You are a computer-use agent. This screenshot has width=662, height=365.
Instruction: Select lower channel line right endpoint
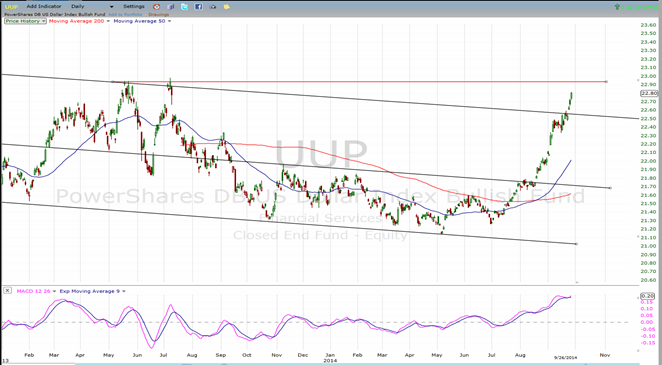point(577,244)
